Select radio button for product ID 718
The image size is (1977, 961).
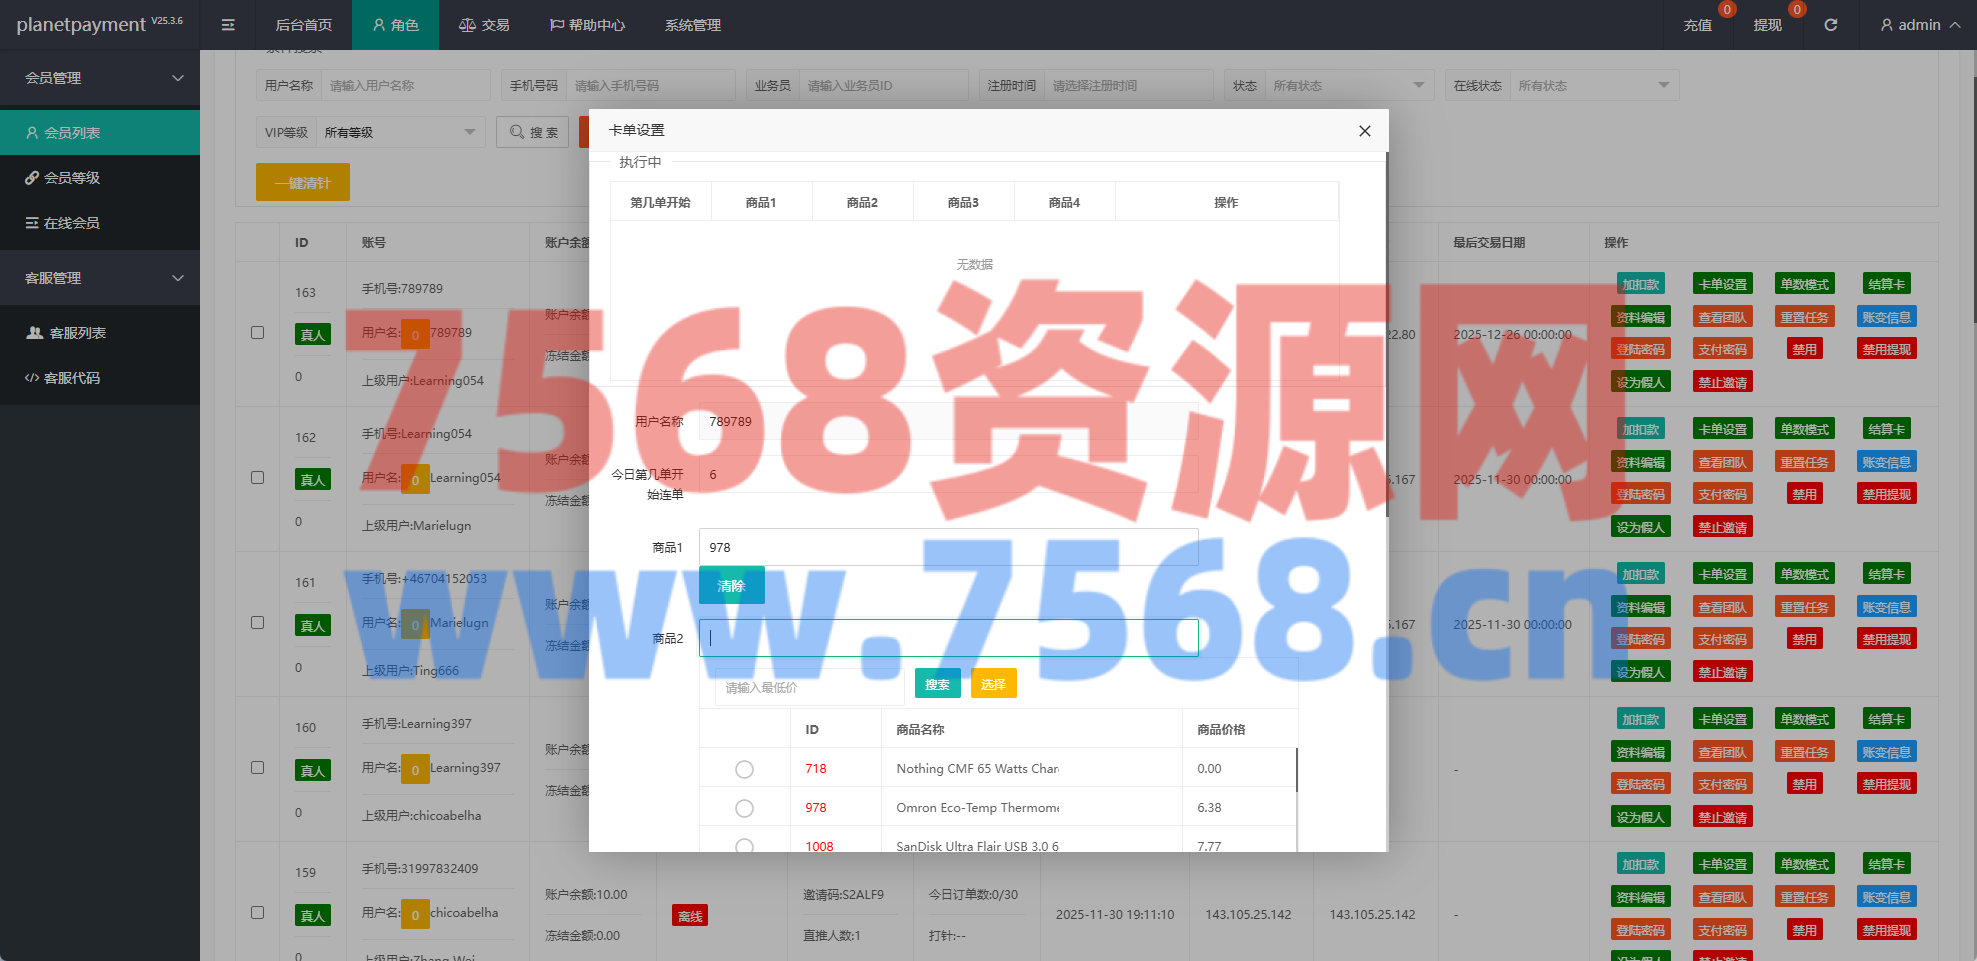[x=744, y=769]
